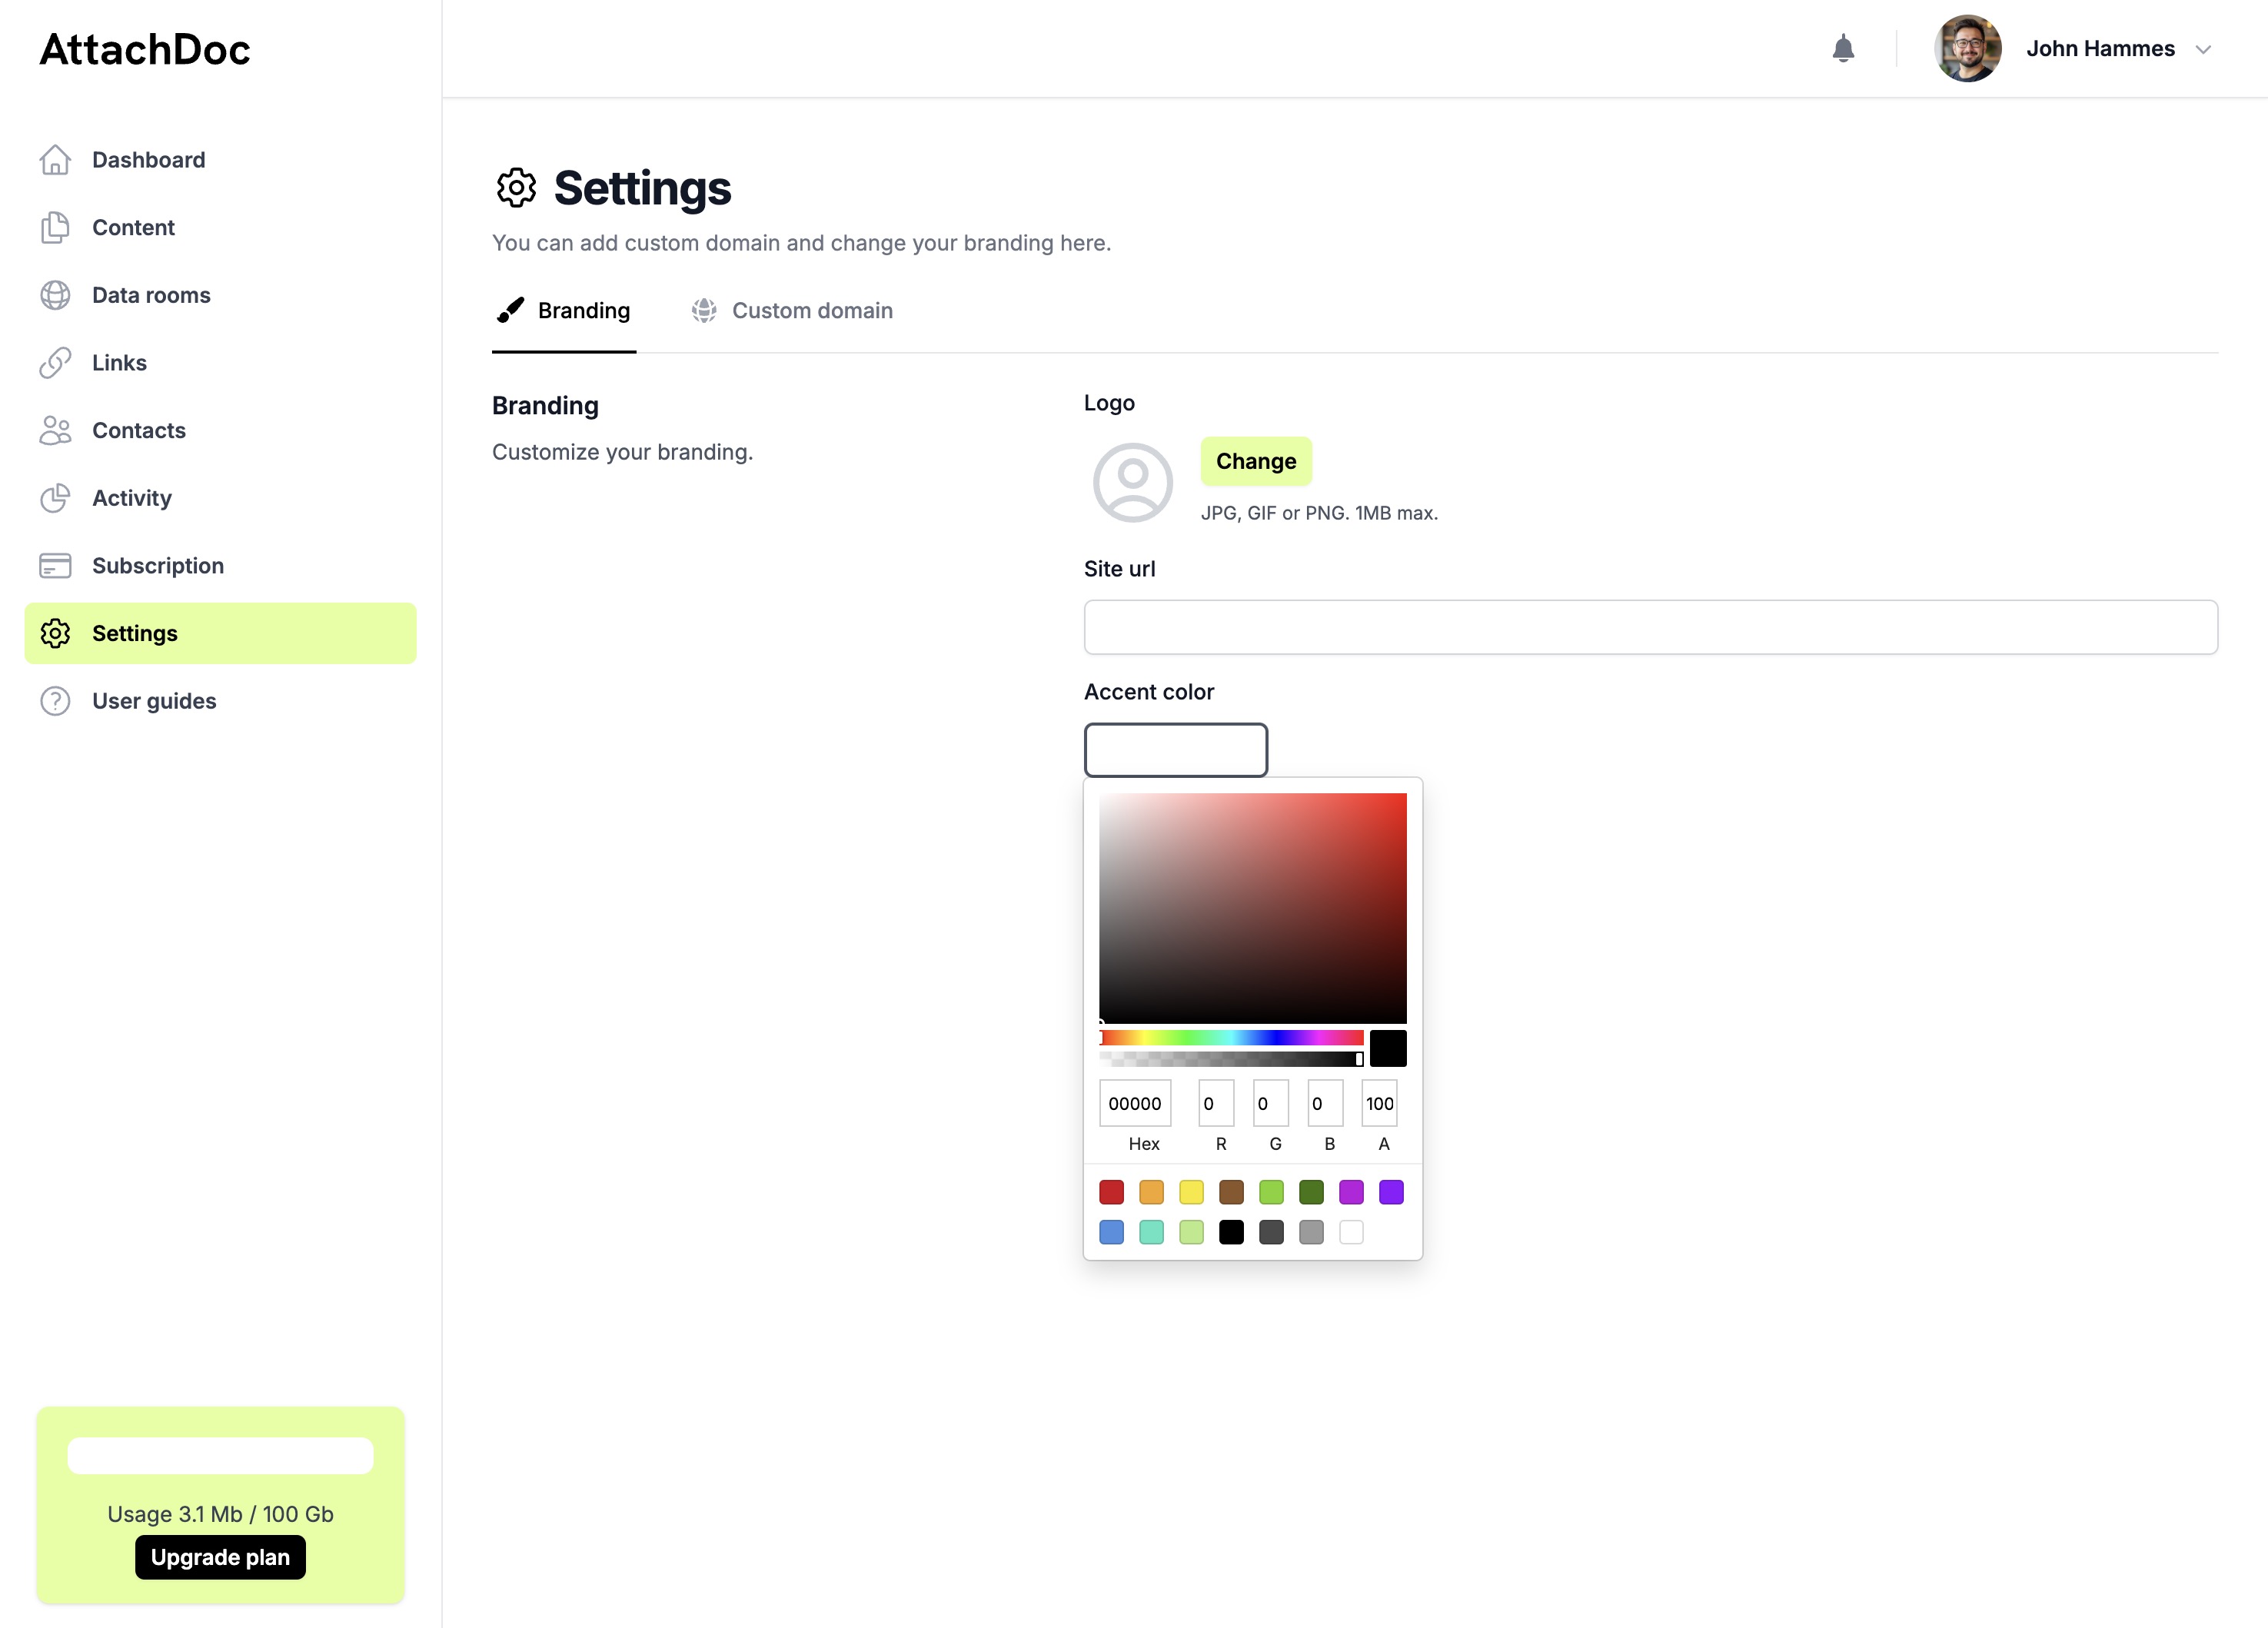Click the Site url input field
The height and width of the screenshot is (1628, 2268).
pyautogui.click(x=1650, y=627)
